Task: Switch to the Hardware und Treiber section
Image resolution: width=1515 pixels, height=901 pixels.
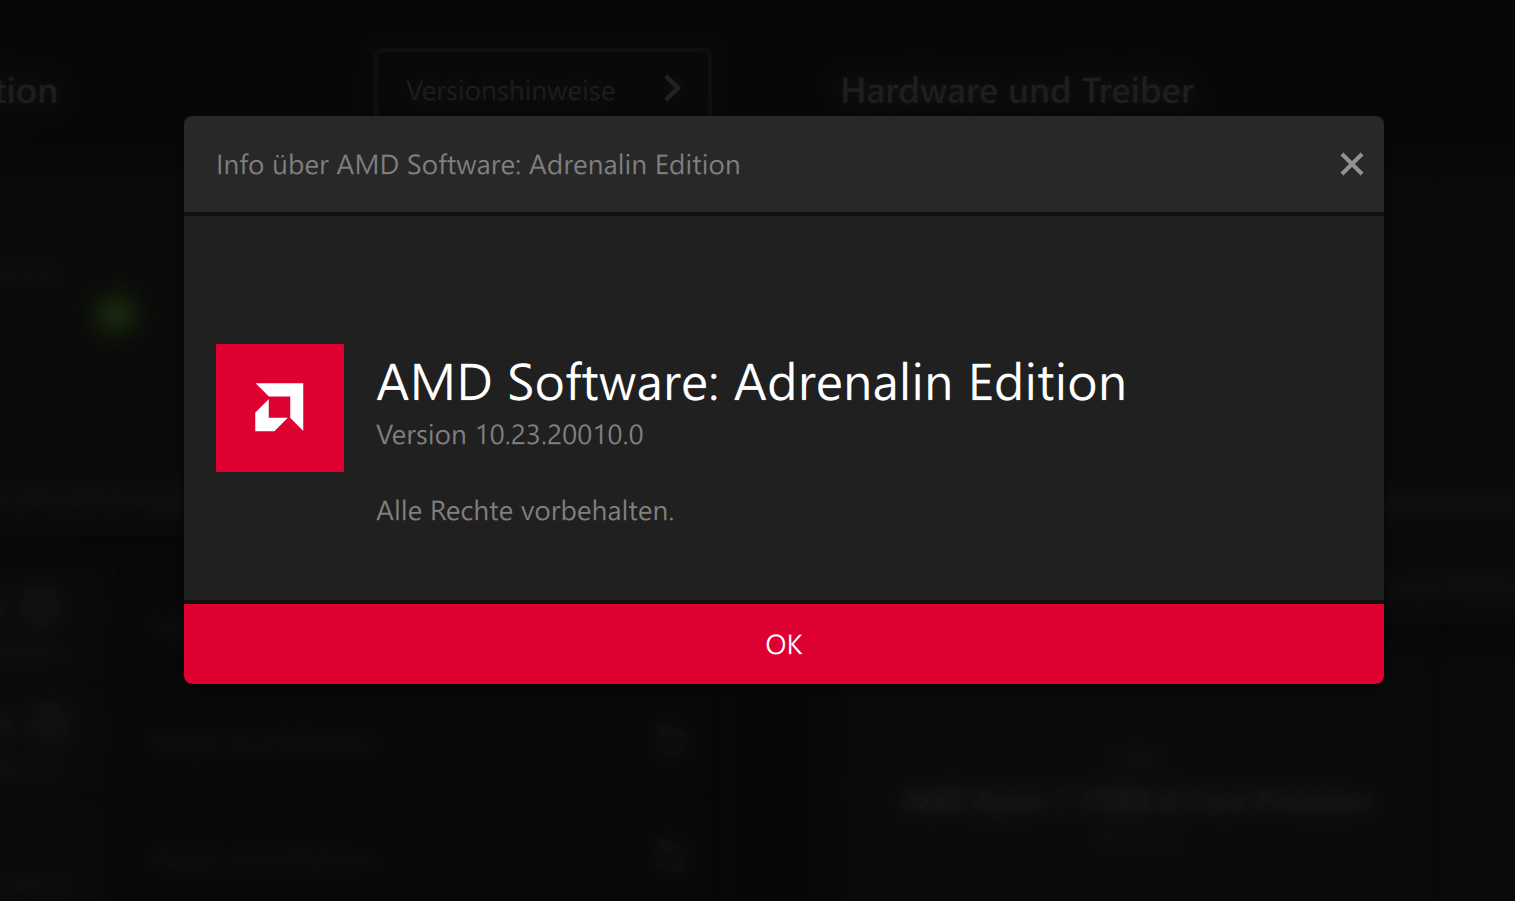Action: coord(1016,90)
